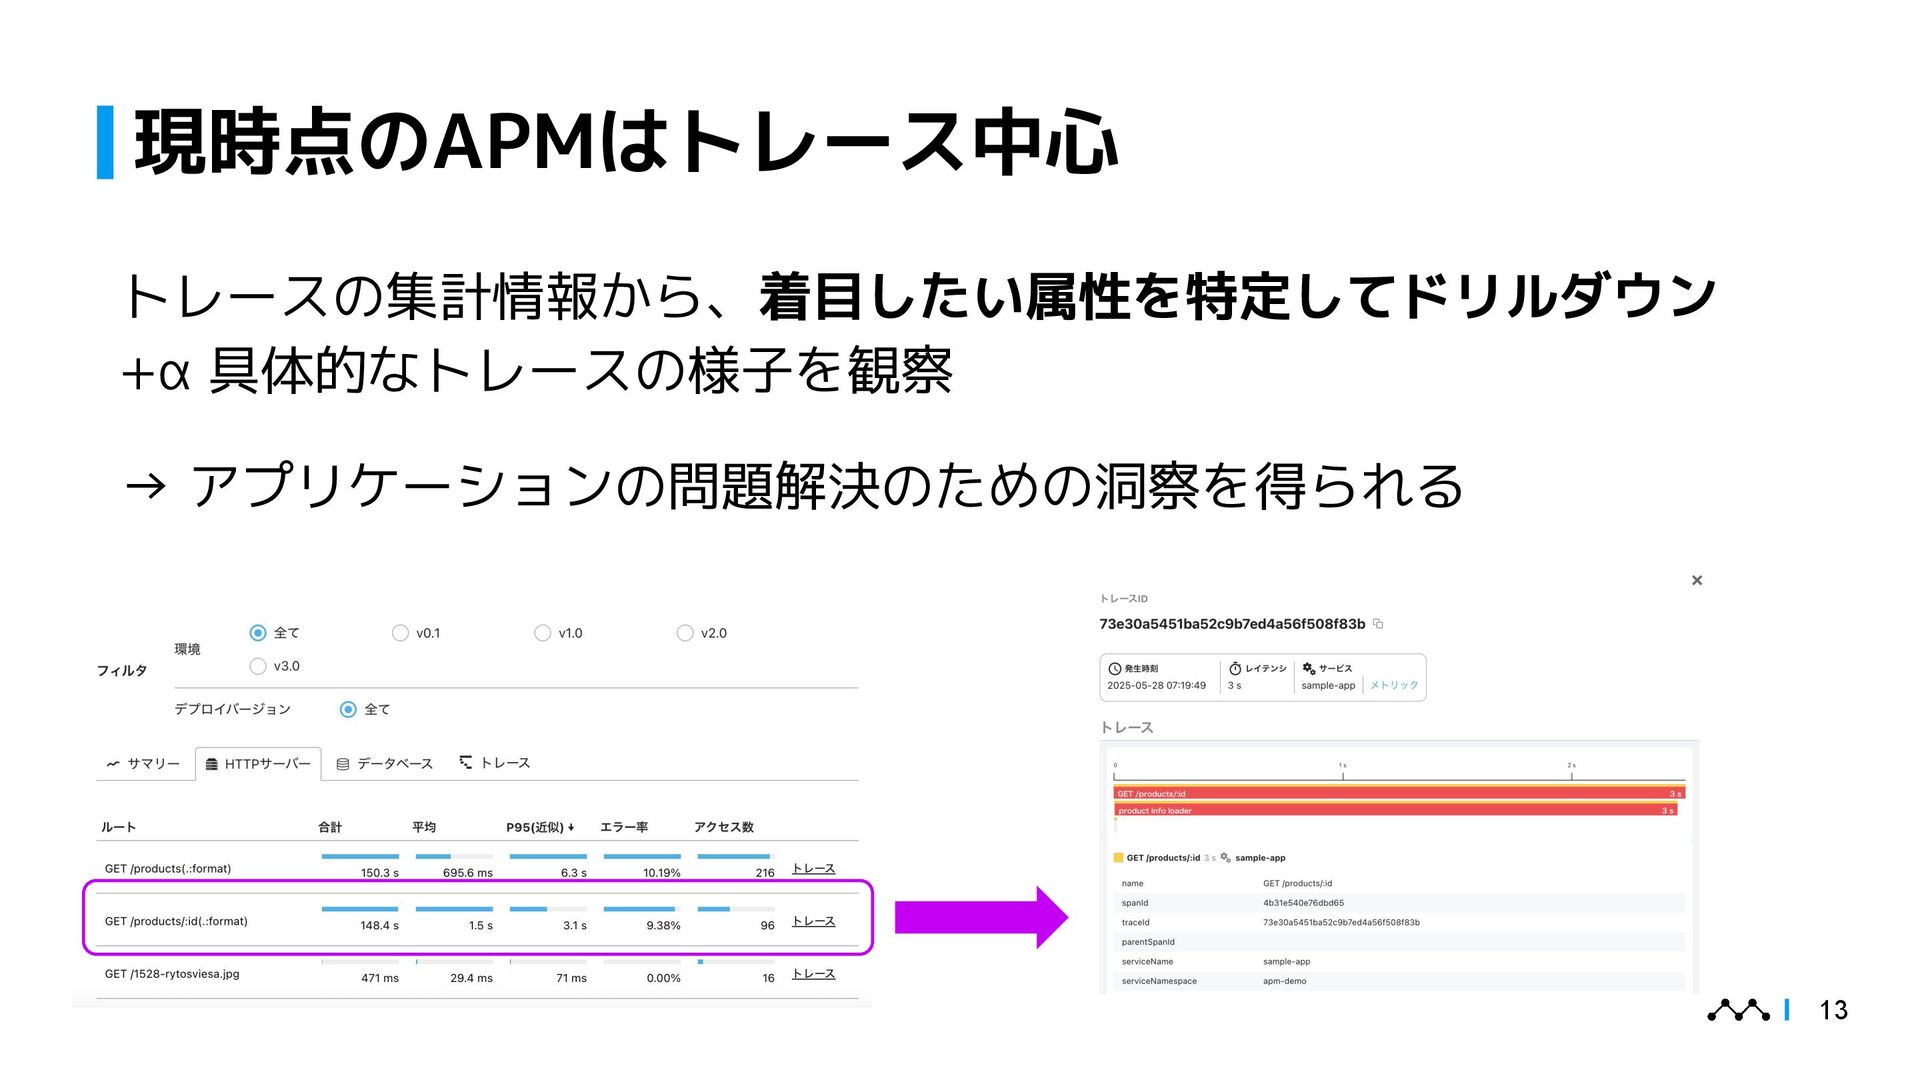Screen dimensions: 1920x1080
Task: Select the v0.1 environment radio button
Action: tap(400, 633)
